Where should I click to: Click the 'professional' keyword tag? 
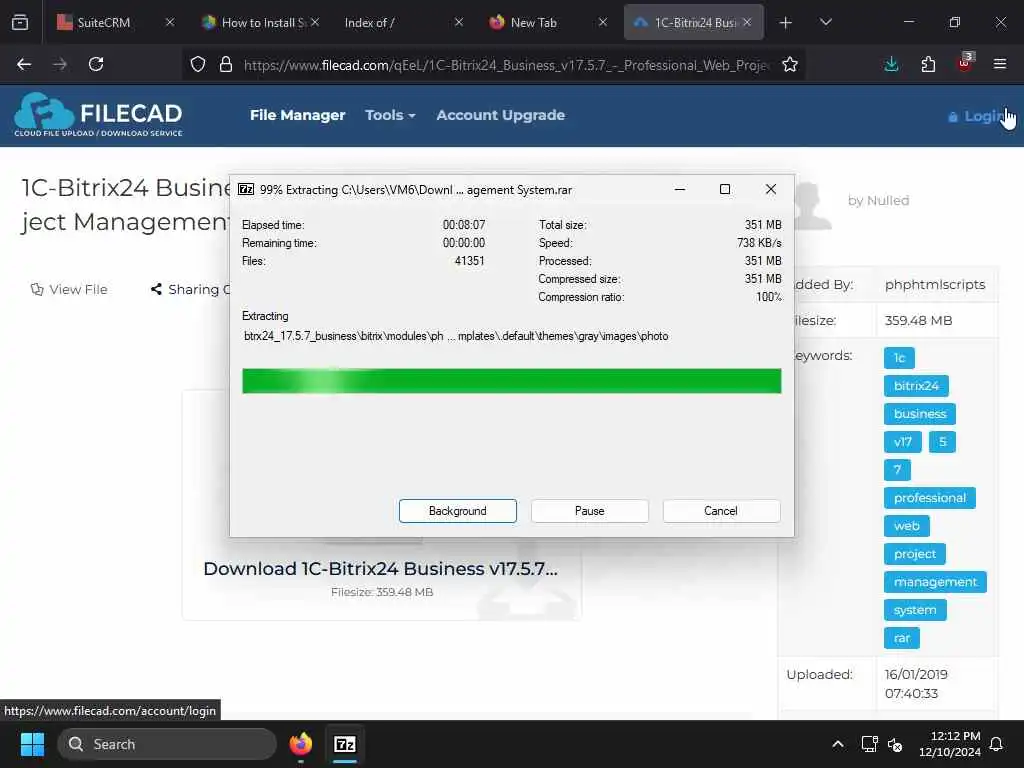930,498
